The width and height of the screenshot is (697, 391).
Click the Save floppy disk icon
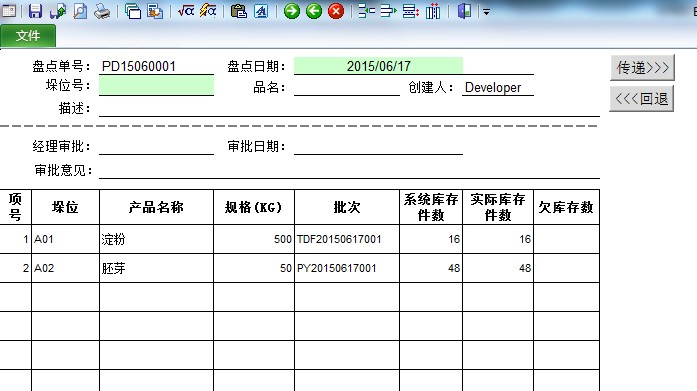[x=35, y=11]
